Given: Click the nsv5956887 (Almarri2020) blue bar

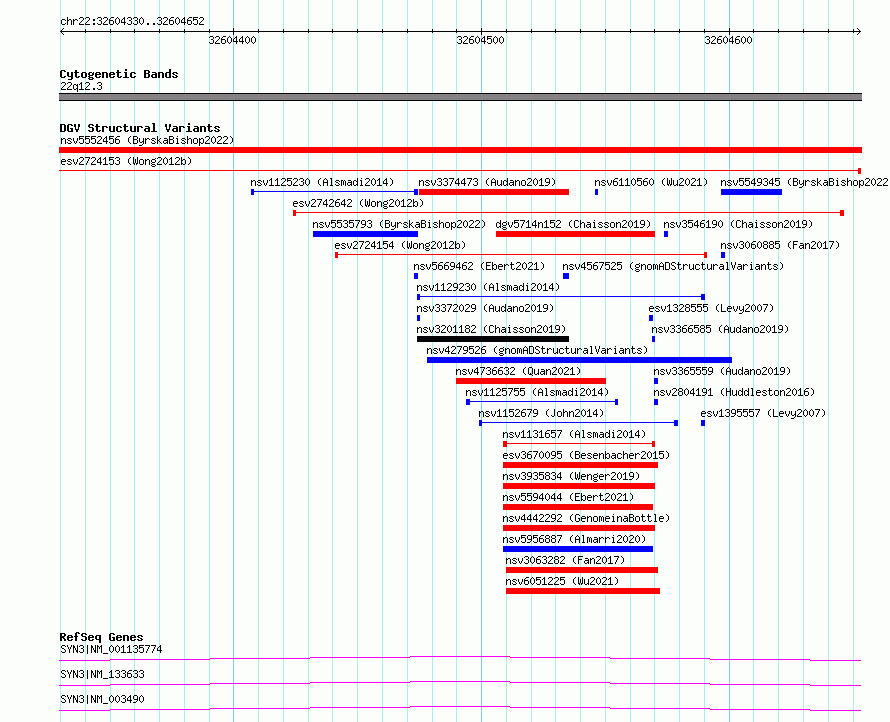Looking at the screenshot, I should pos(578,549).
